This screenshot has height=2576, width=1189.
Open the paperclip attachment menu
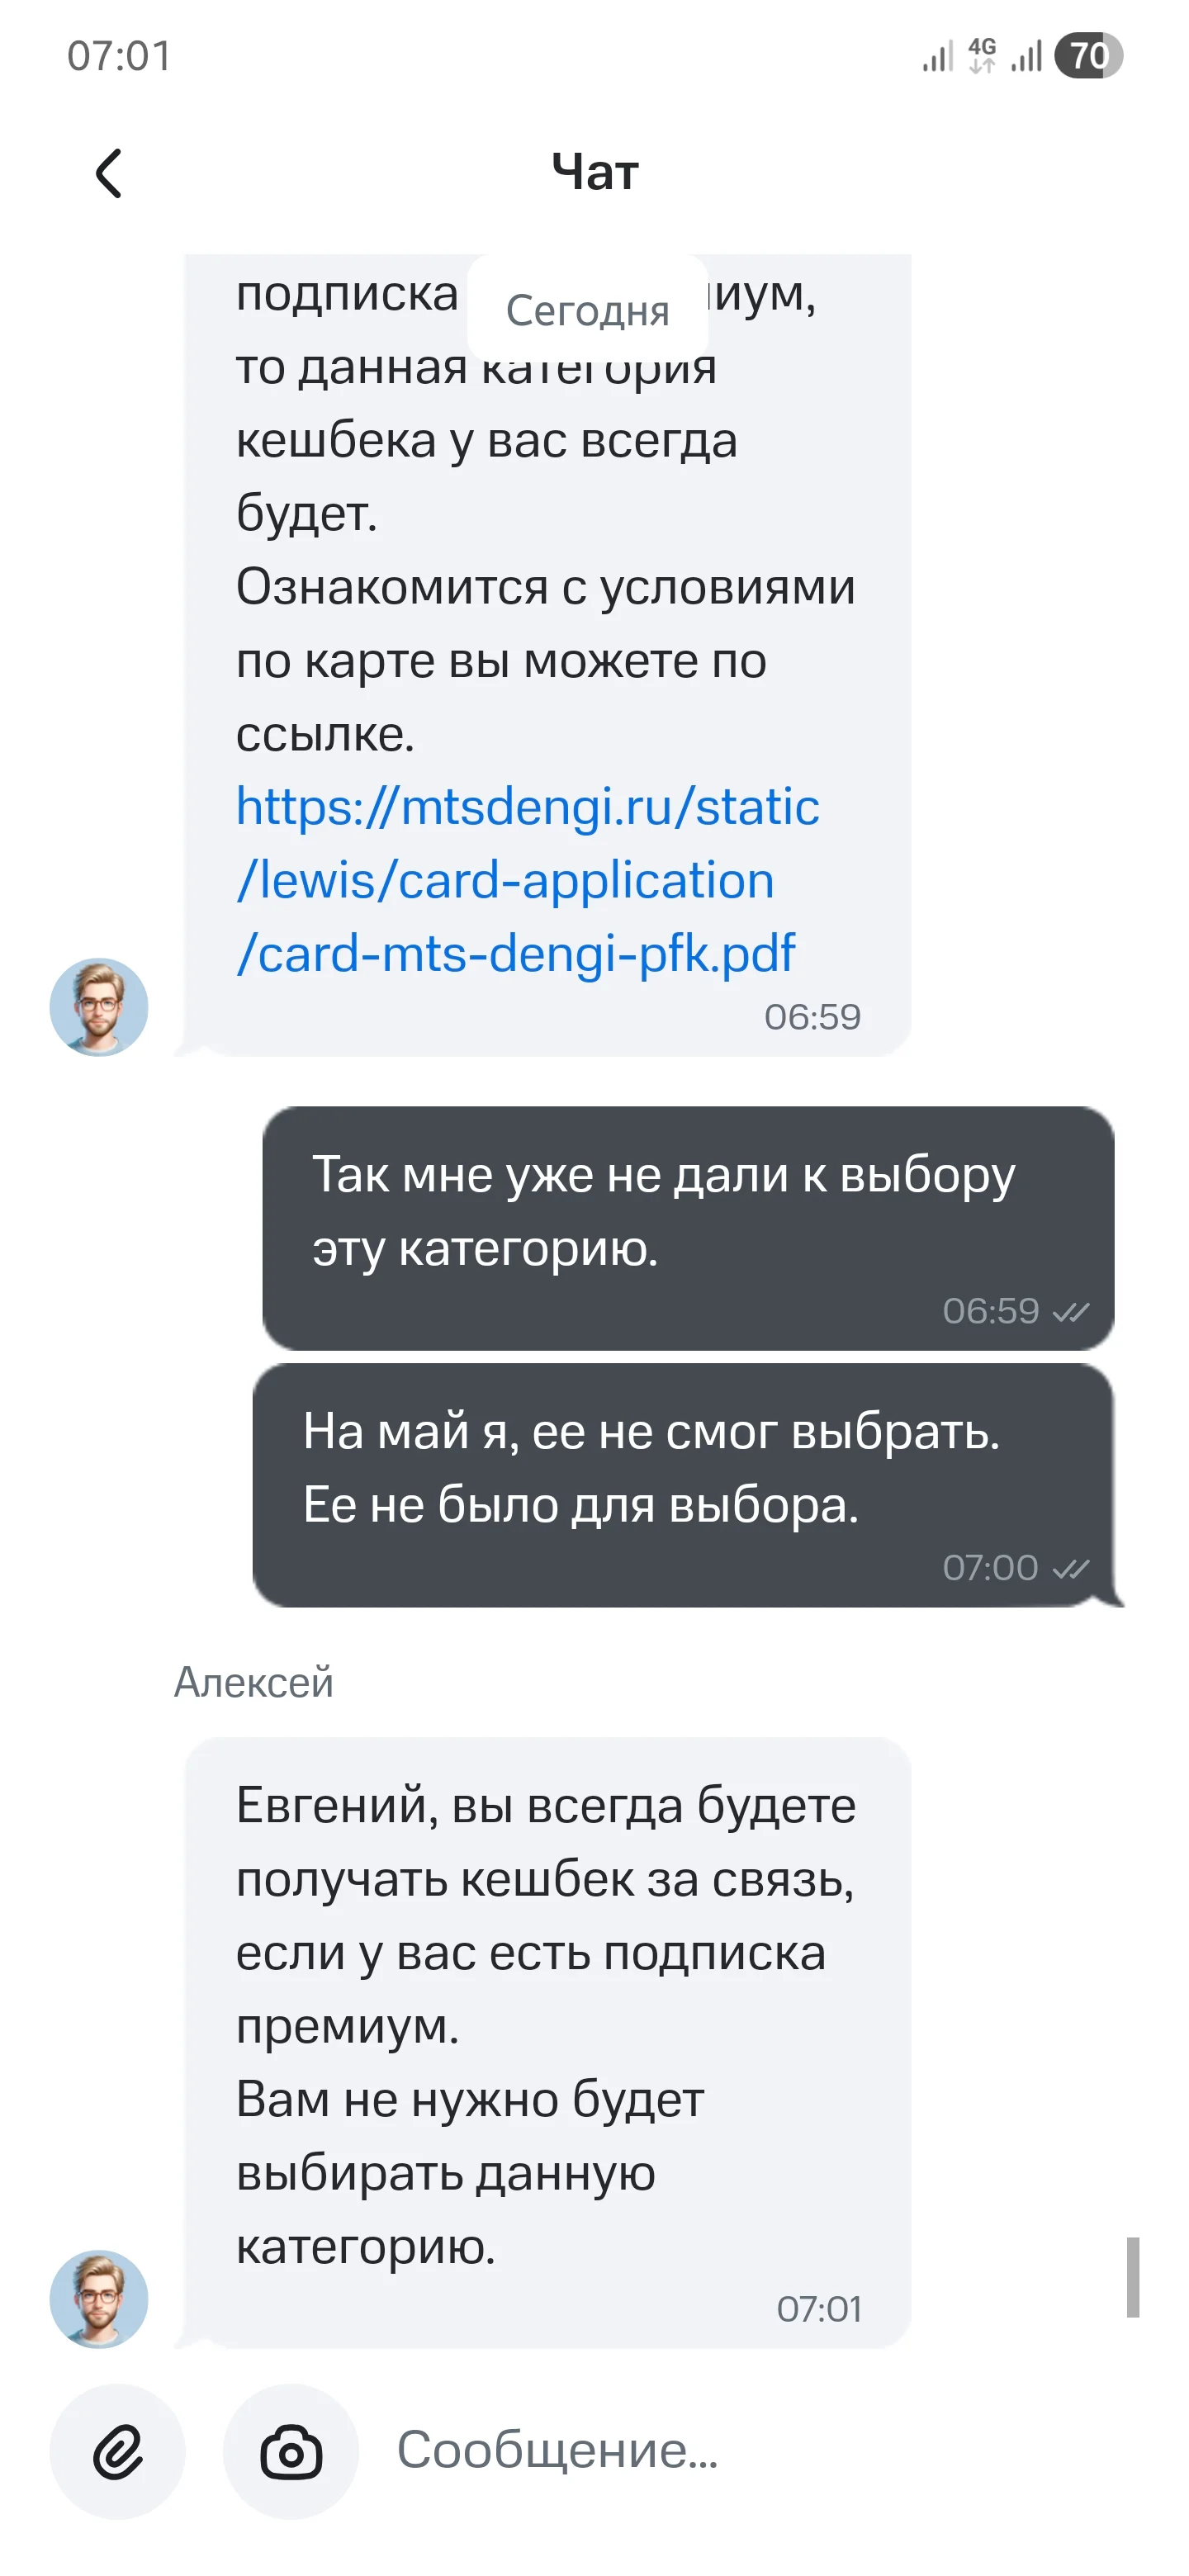pos(118,2451)
